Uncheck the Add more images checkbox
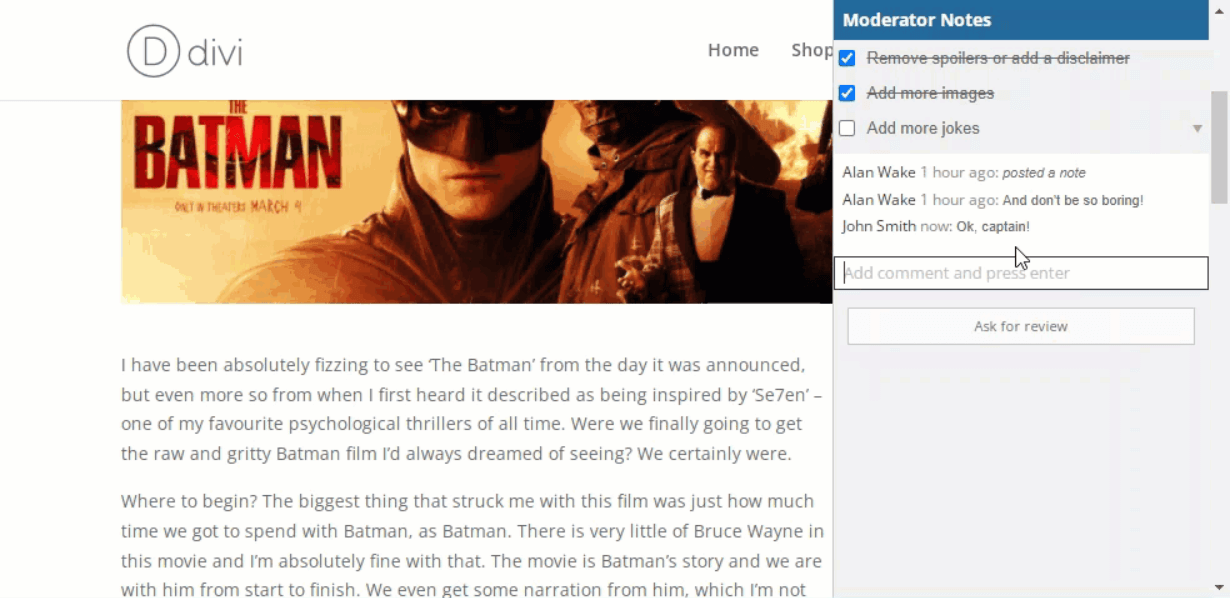 (847, 93)
